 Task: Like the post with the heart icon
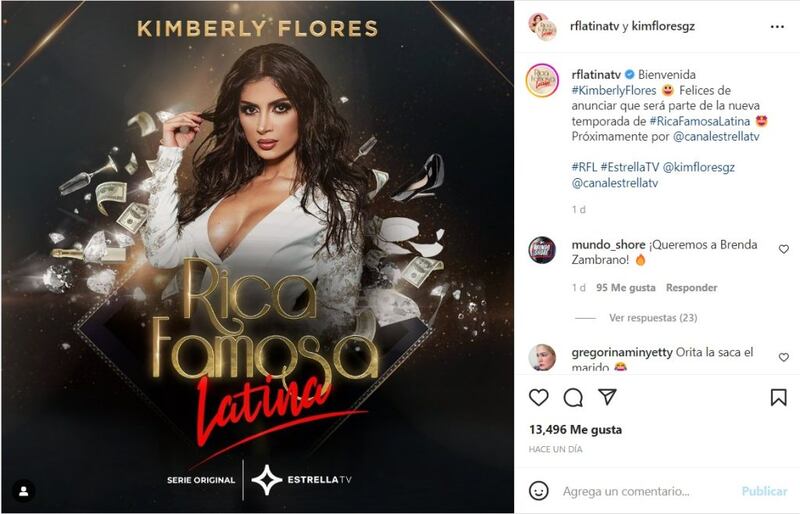(539, 397)
